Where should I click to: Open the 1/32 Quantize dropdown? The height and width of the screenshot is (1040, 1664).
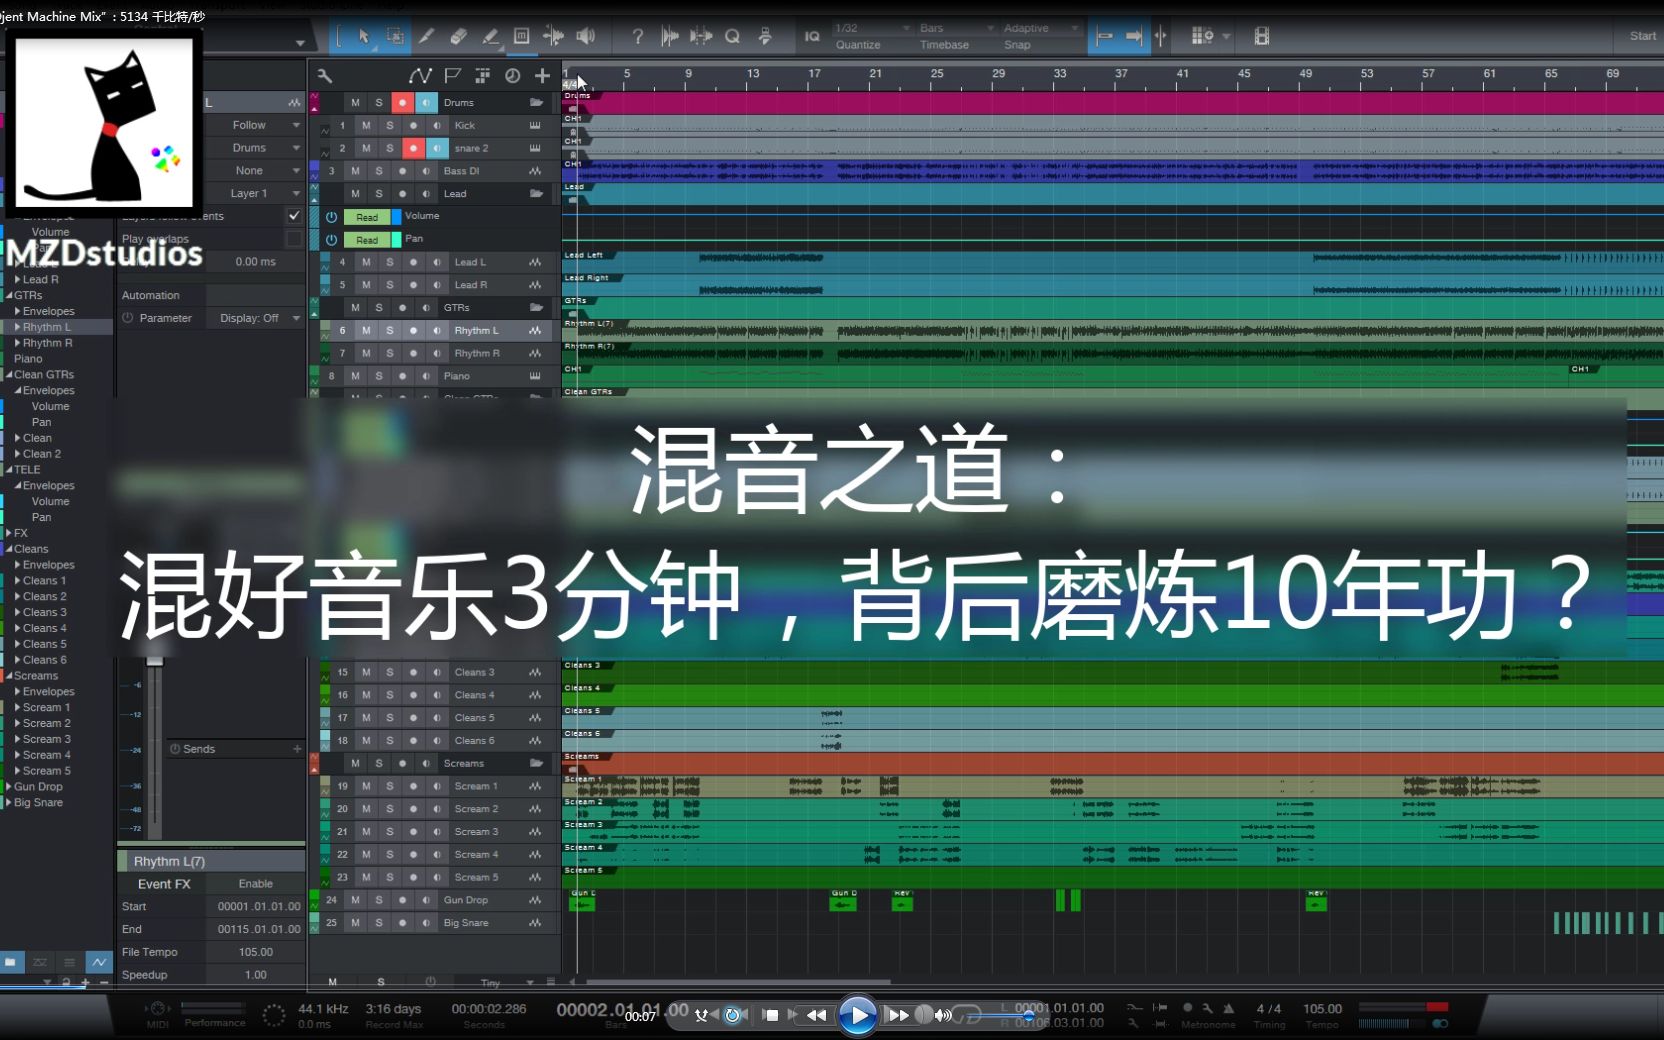[x=872, y=28]
